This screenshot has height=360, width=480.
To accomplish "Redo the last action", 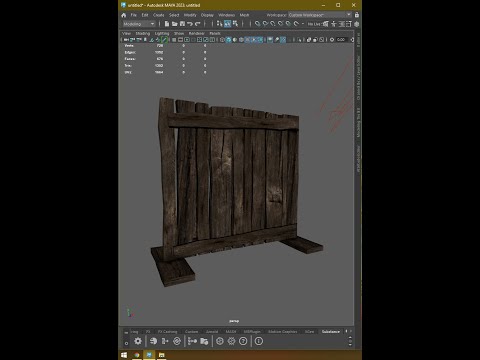I will coord(198,24).
